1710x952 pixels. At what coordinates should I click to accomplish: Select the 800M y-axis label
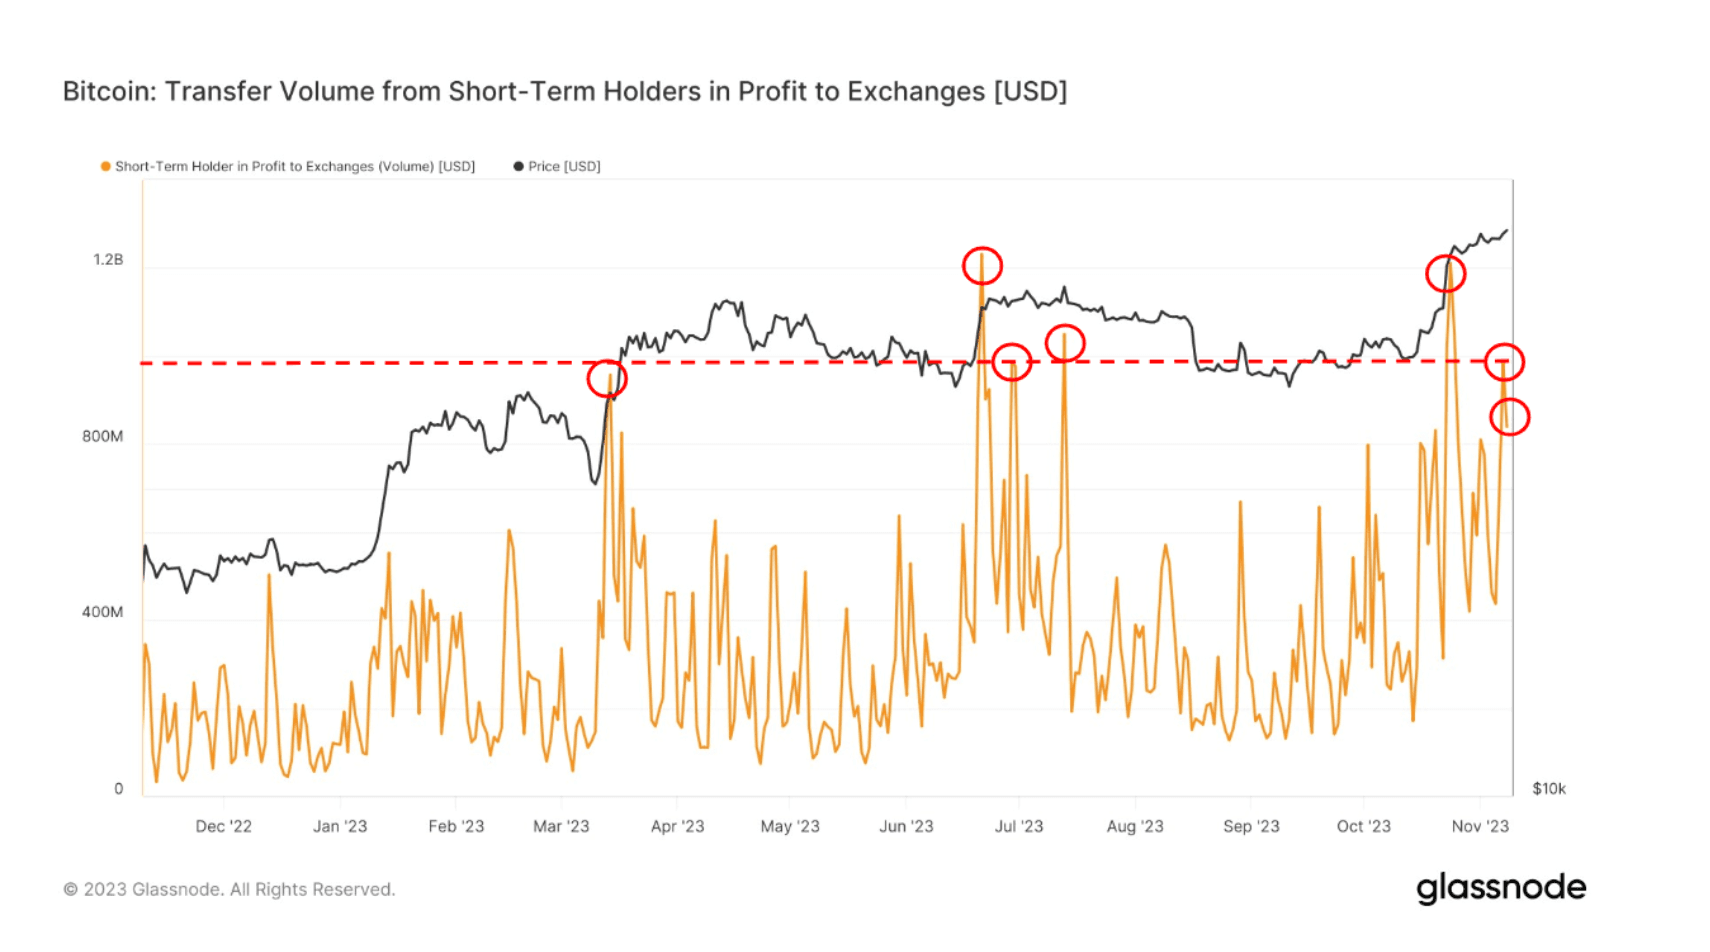coord(103,437)
